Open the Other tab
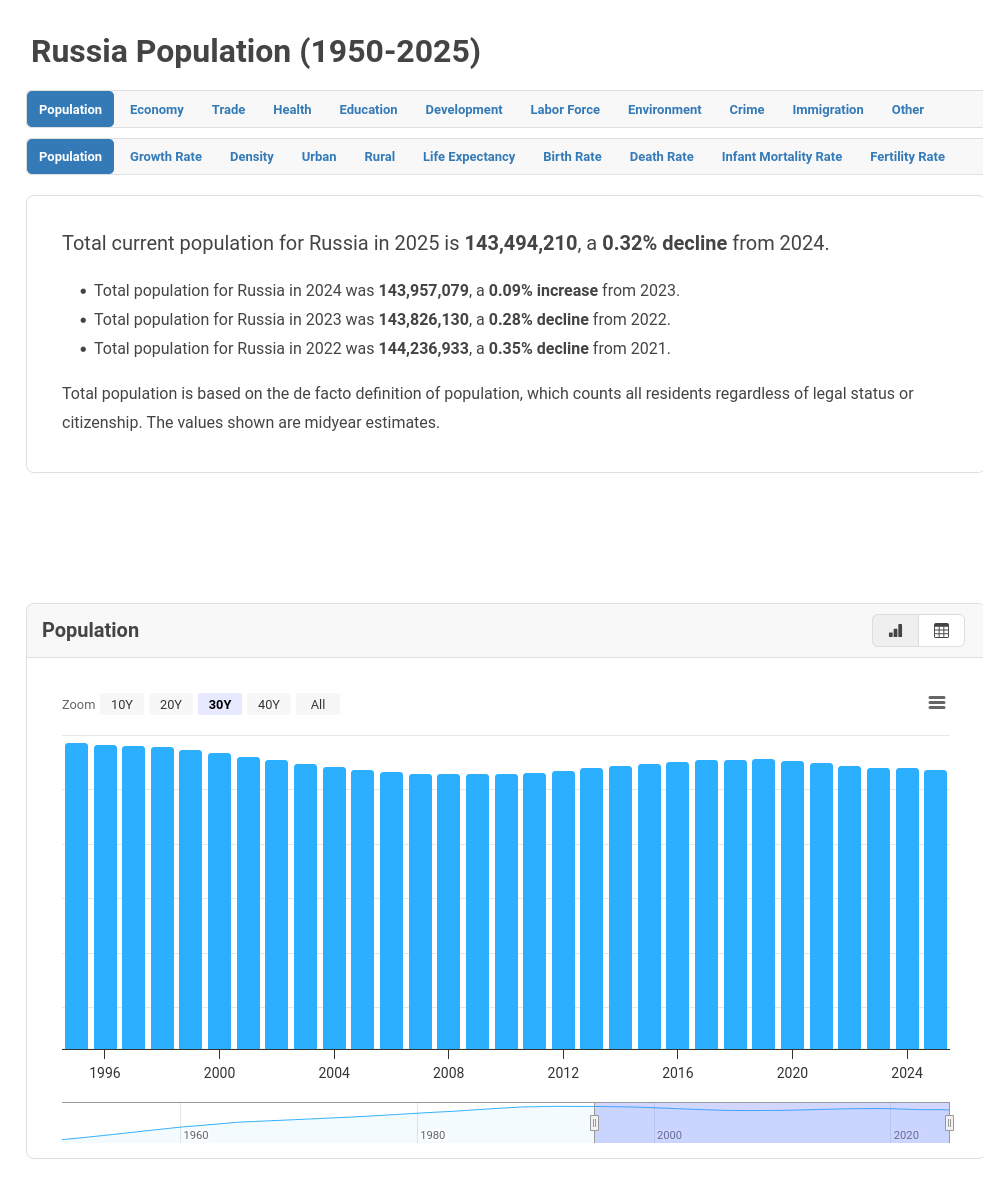Viewport: 983px width, 1178px height. click(x=907, y=110)
